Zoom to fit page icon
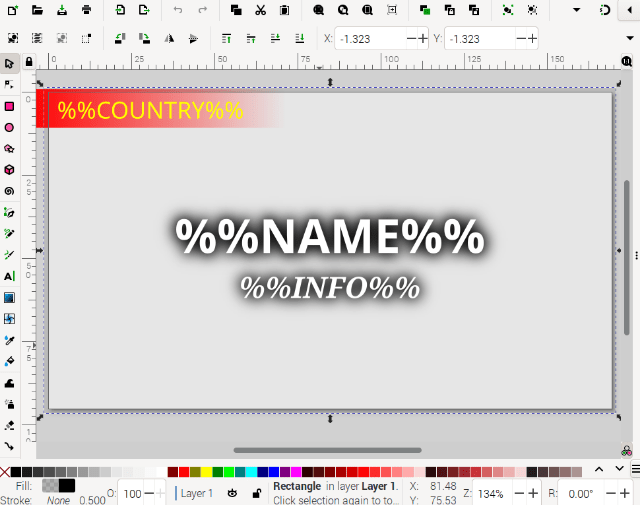This screenshot has width=640, height=505. click(x=367, y=10)
